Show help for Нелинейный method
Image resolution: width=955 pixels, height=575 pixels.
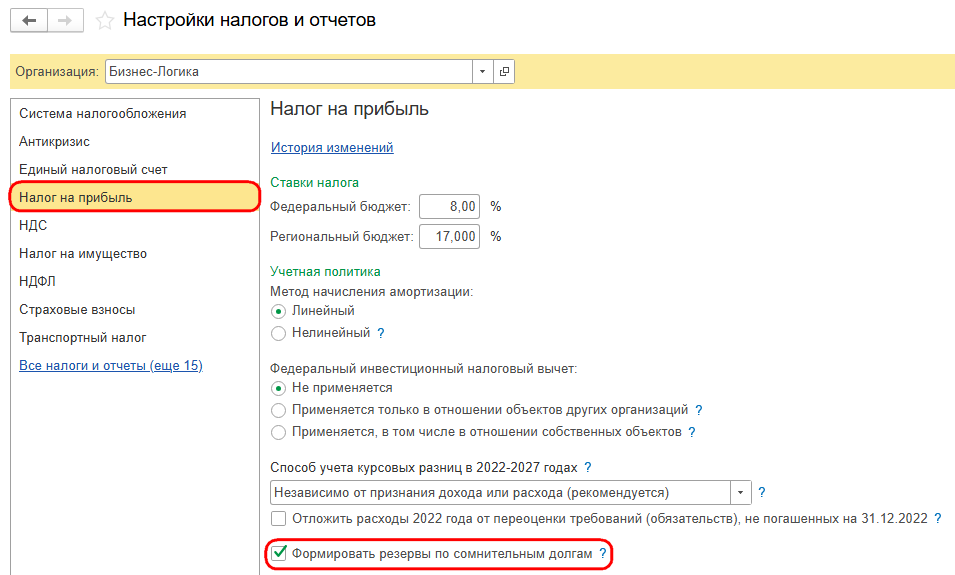(x=381, y=333)
